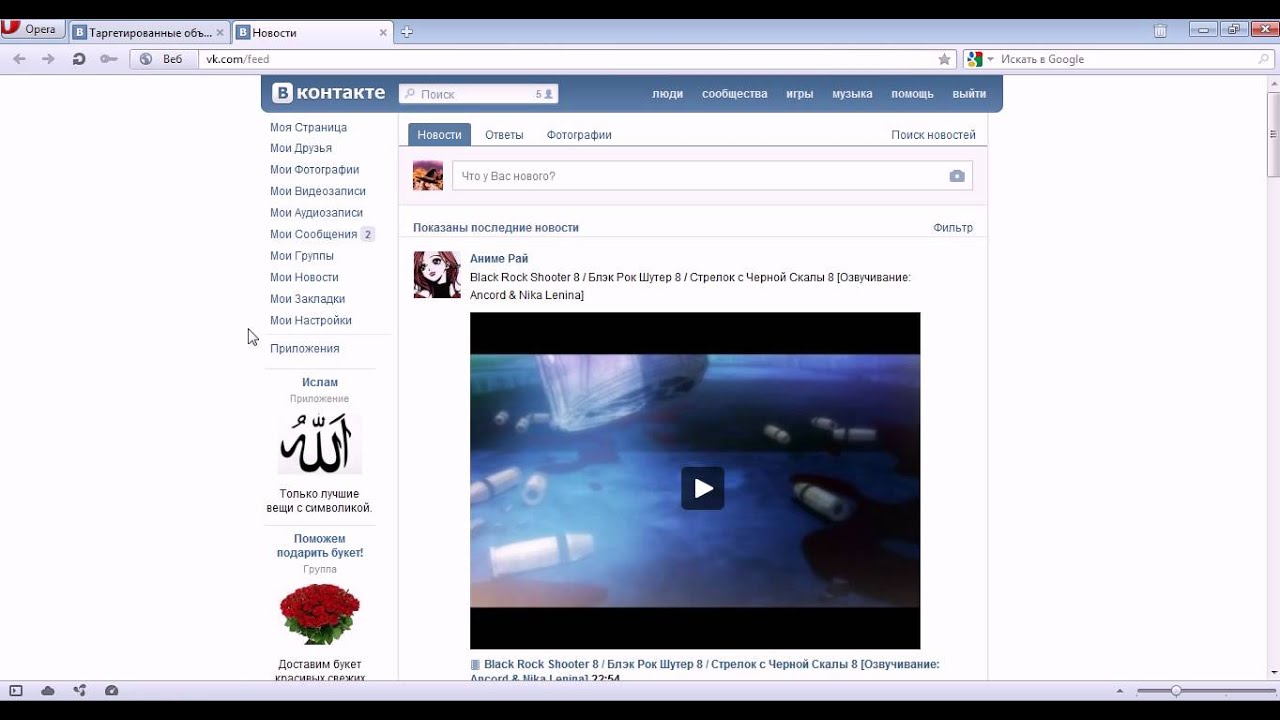Close the Новости browser tab
This screenshot has height=720, width=1280.
click(383, 32)
